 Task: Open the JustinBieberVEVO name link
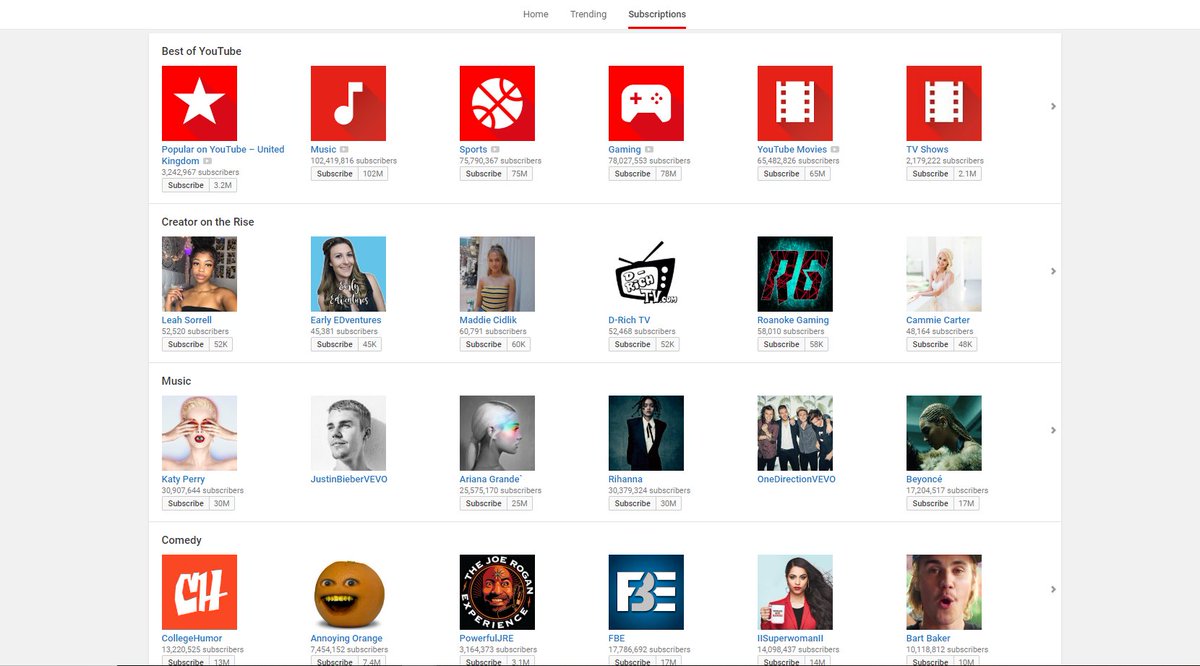pos(349,479)
